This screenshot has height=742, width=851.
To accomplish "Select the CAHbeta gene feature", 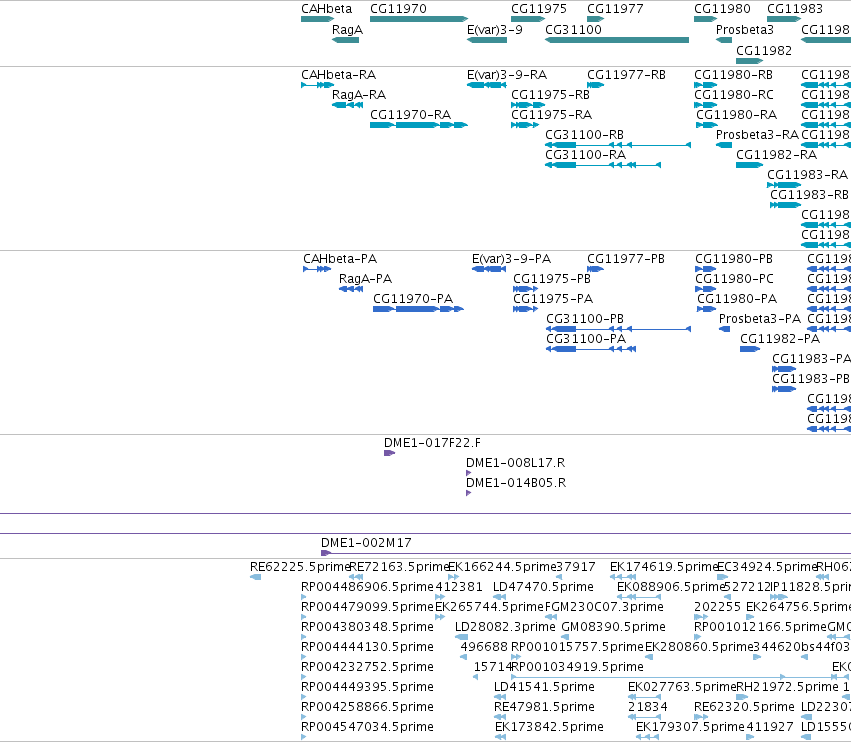I will 317,20.
